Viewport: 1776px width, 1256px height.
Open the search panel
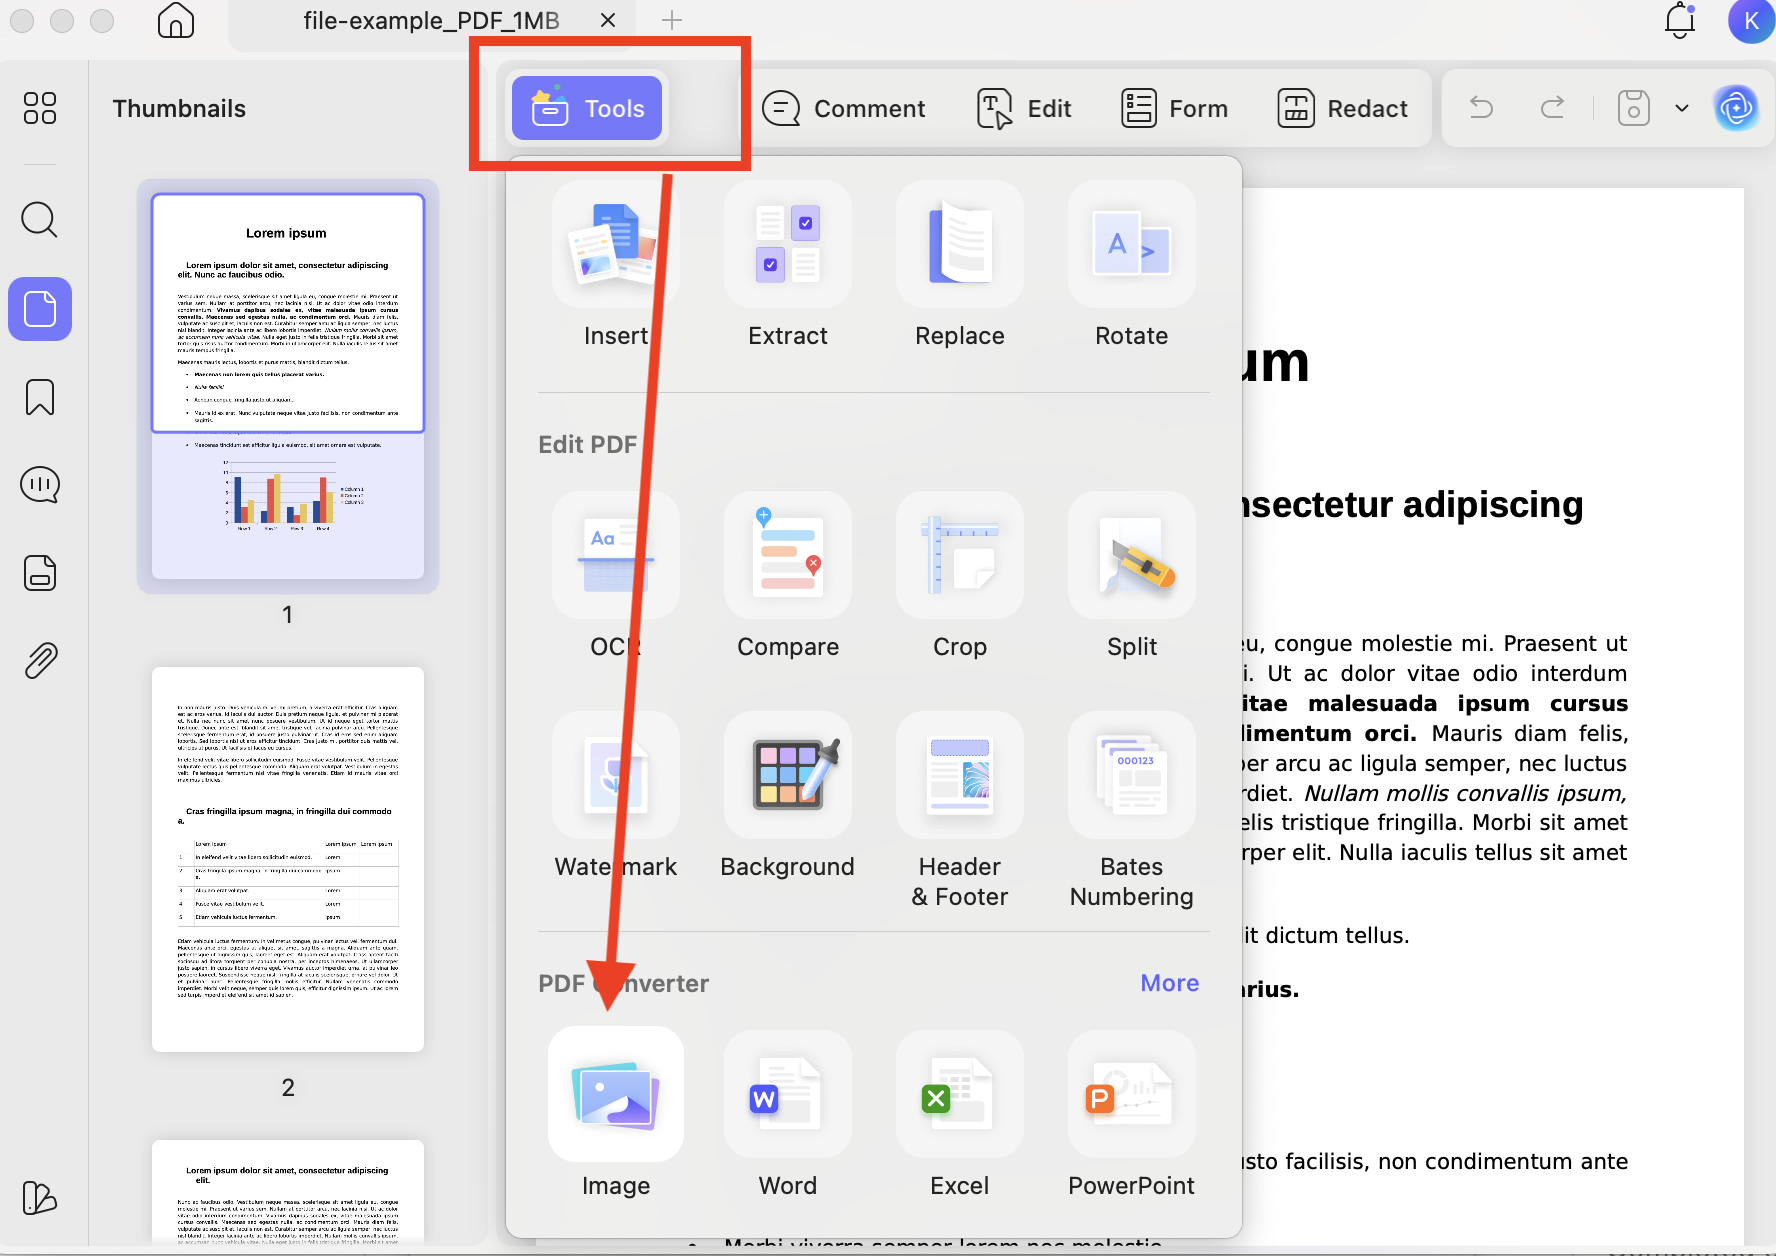click(x=39, y=219)
